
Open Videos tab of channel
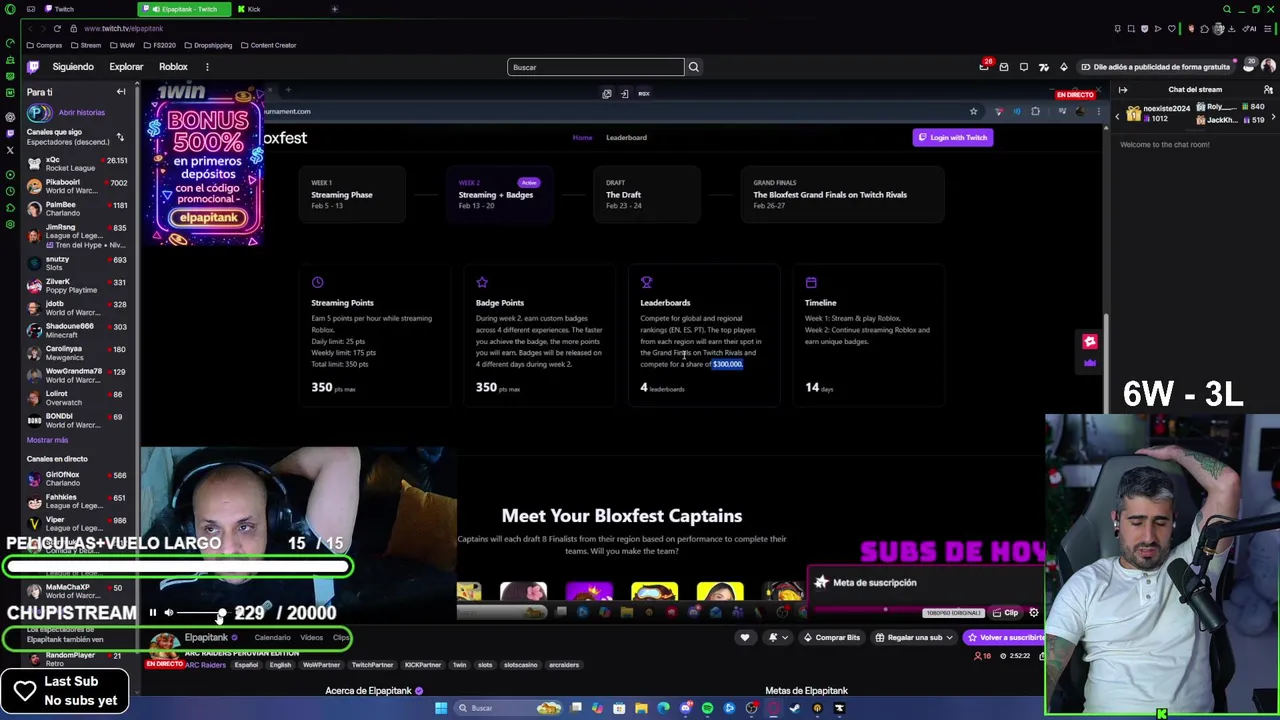click(x=311, y=637)
